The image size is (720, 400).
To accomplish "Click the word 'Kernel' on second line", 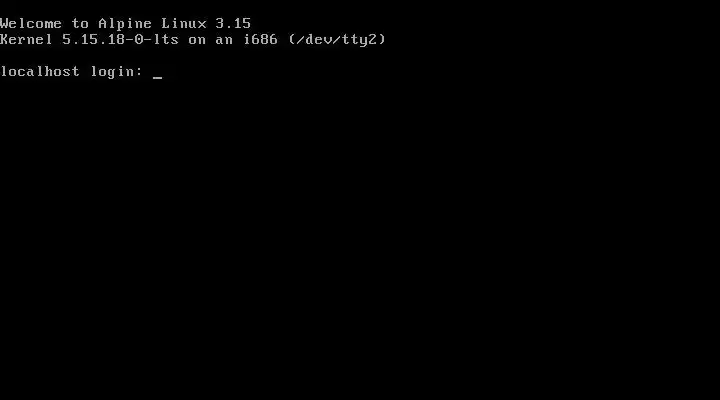I will coord(26,39).
